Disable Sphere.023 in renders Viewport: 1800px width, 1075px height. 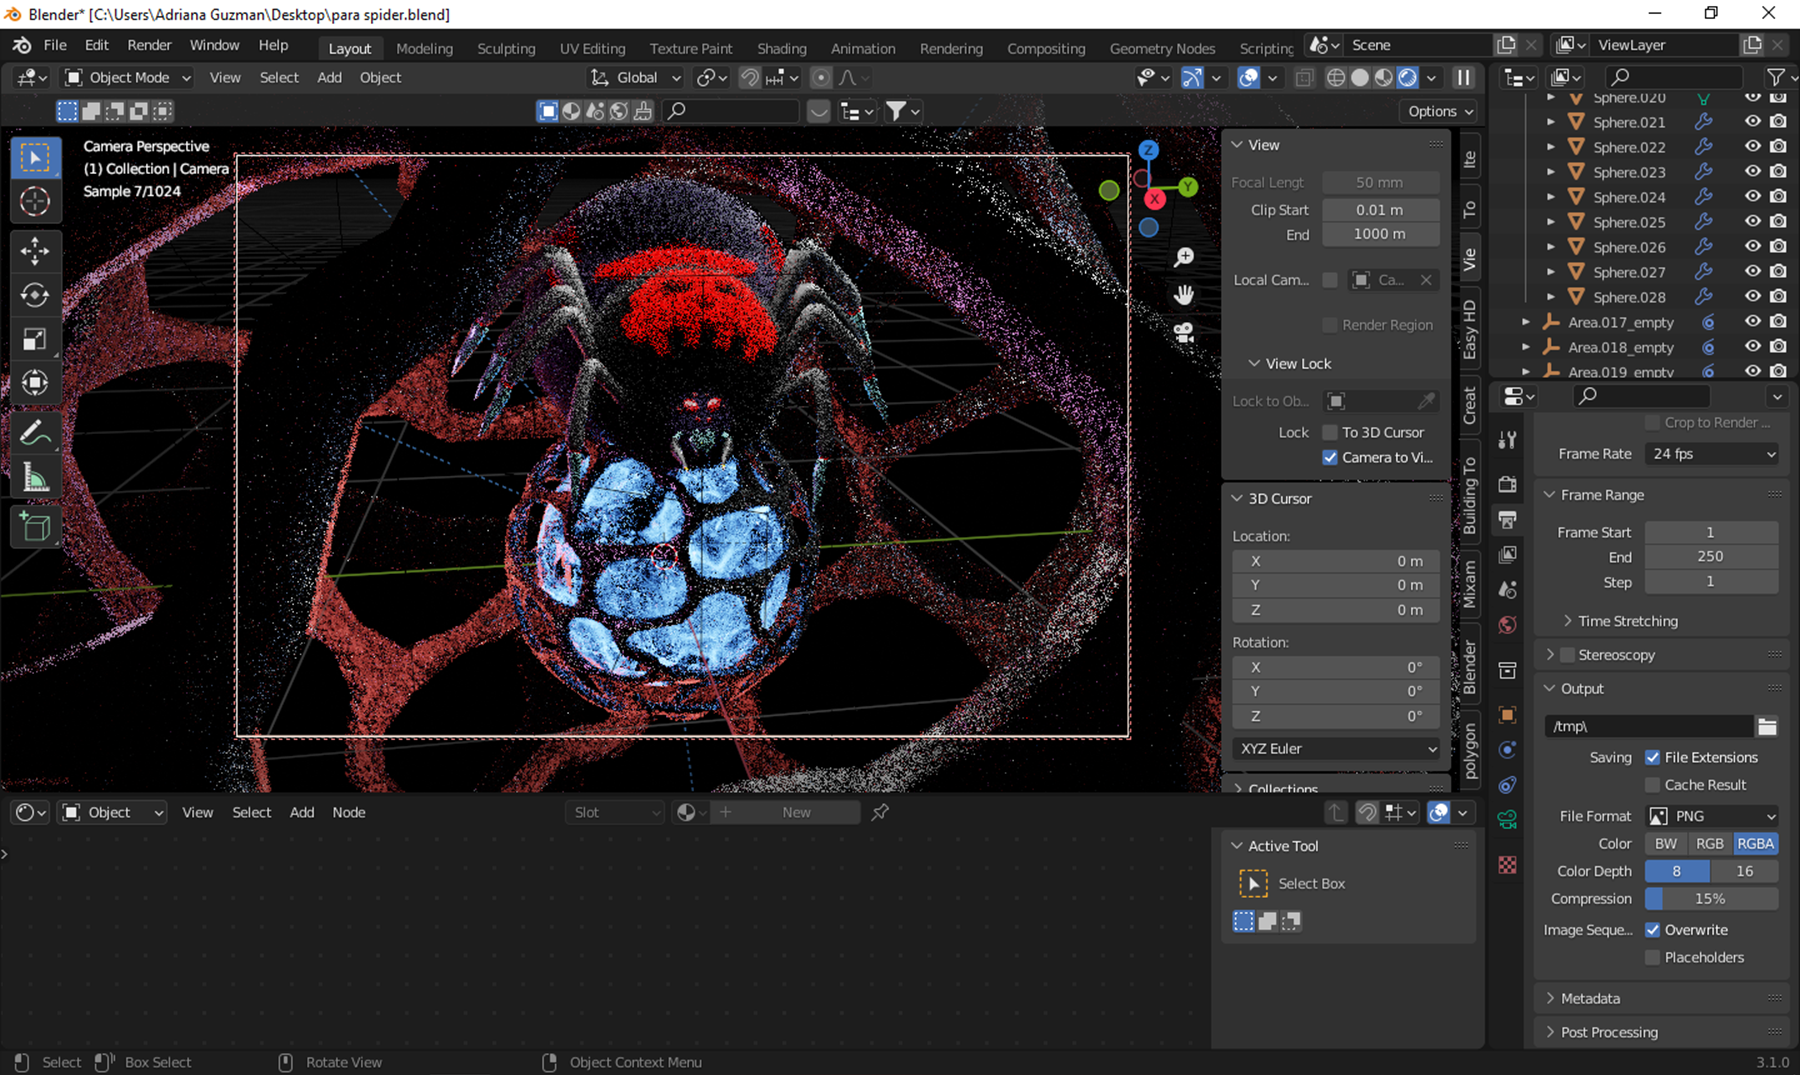pos(1778,171)
